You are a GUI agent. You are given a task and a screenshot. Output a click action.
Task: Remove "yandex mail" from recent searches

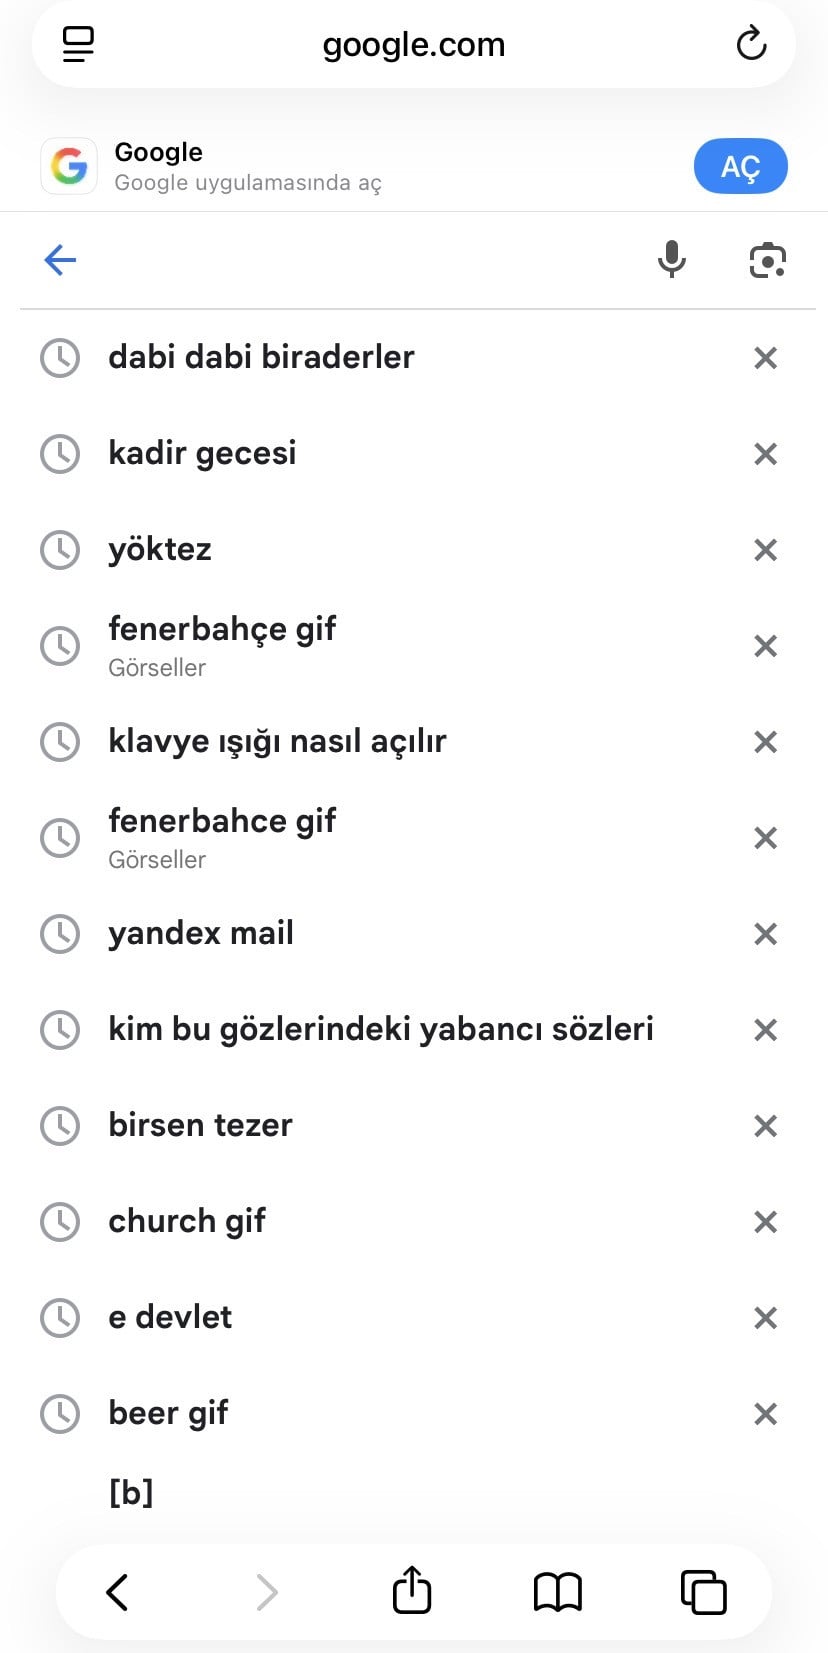click(x=765, y=934)
